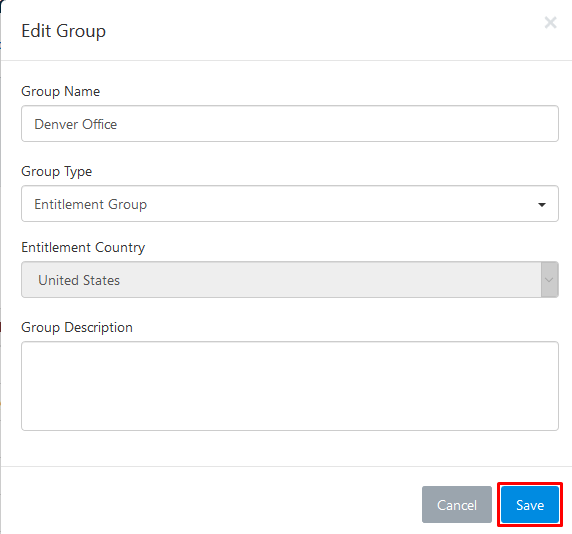Save the group changes
Screen dimensions: 572x534
[530, 505]
